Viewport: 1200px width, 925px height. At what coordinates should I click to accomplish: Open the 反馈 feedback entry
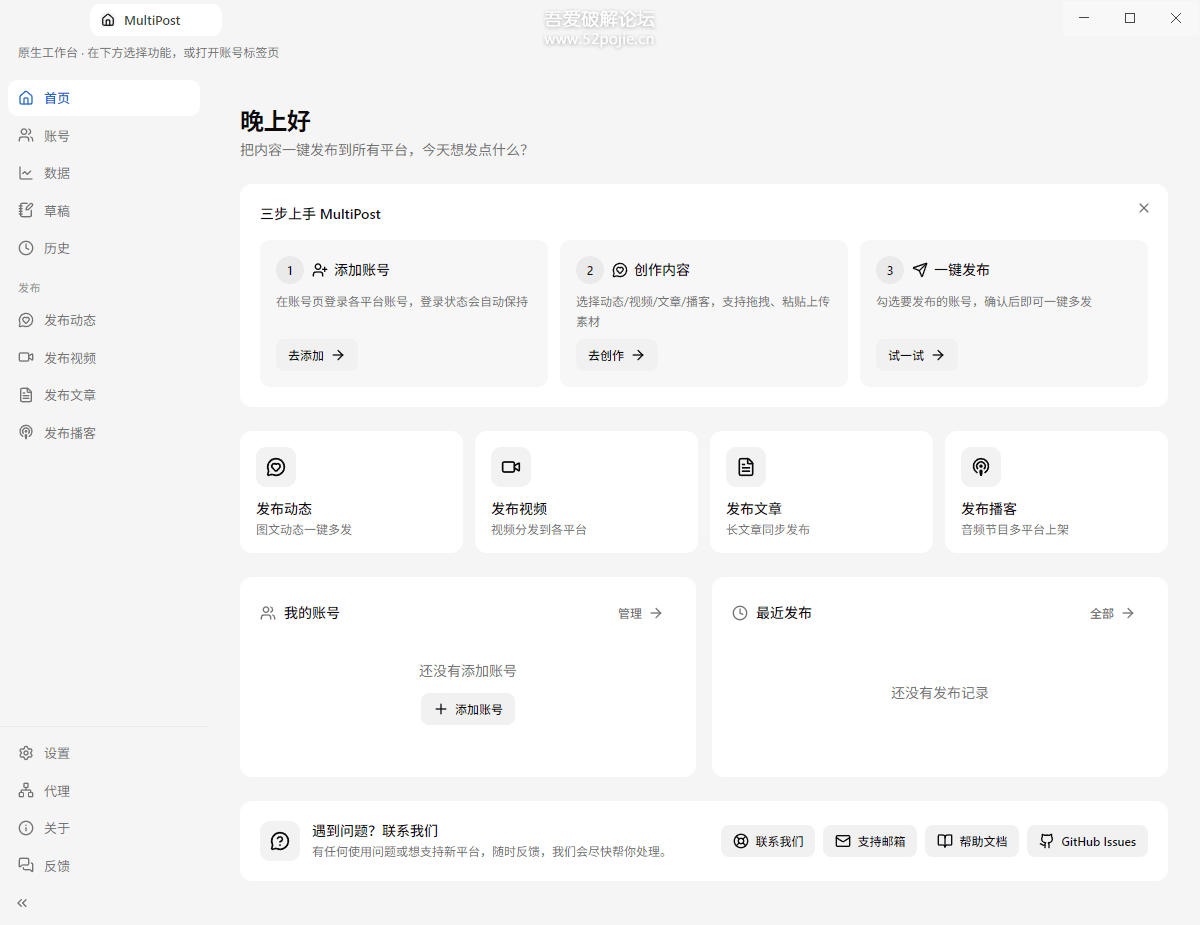point(104,866)
